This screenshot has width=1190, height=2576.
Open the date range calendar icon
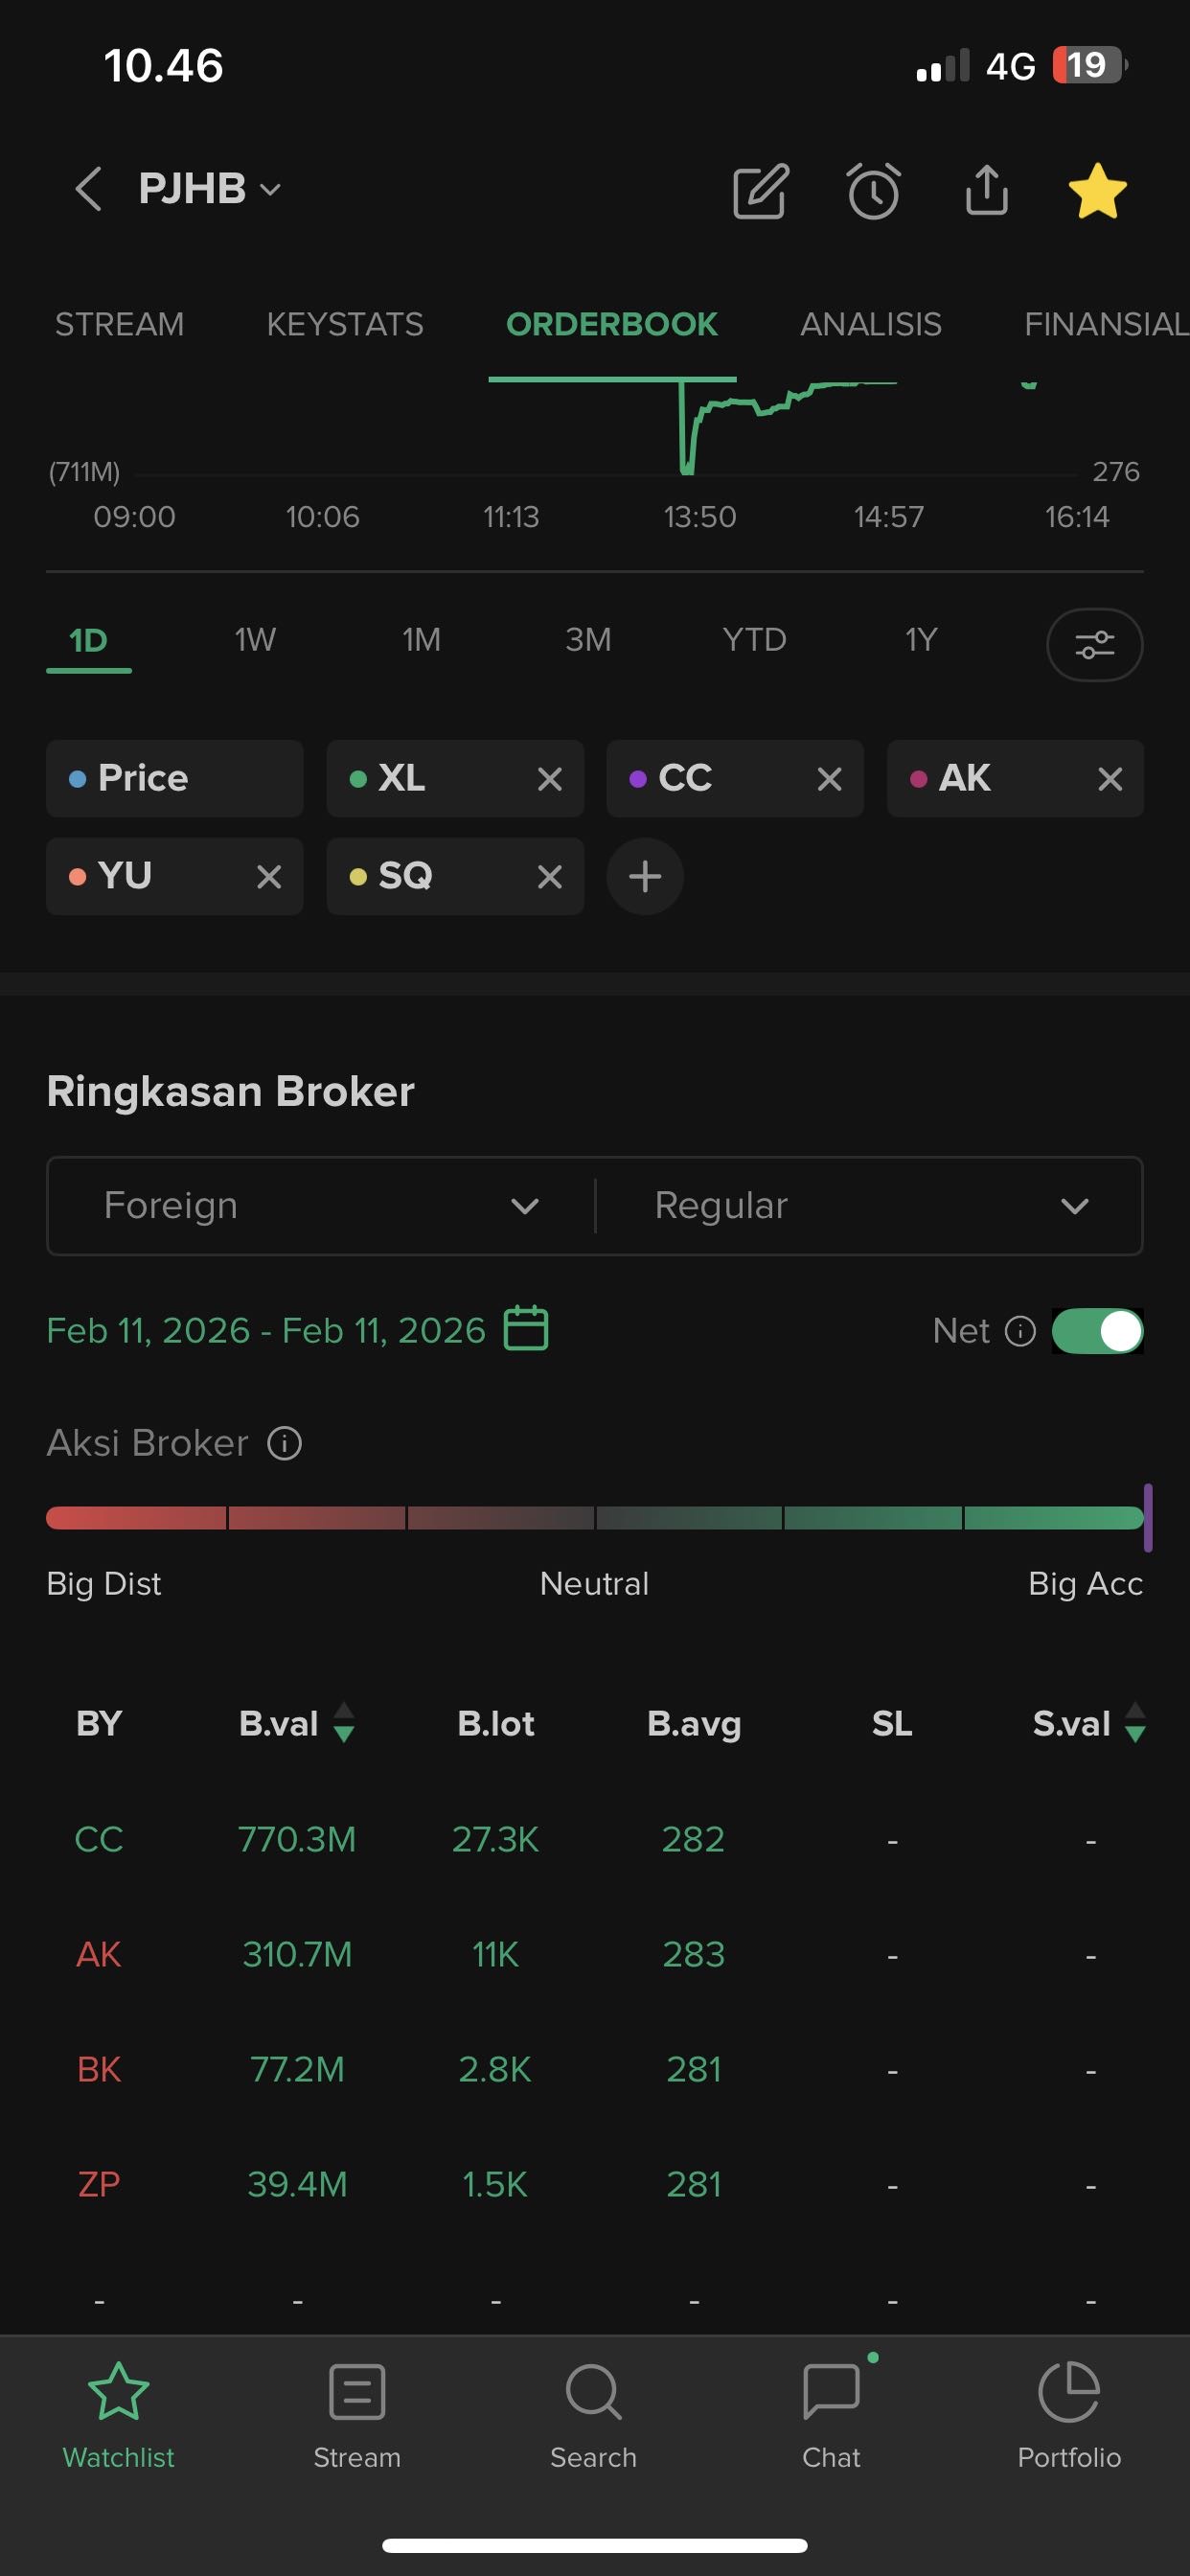pos(526,1328)
